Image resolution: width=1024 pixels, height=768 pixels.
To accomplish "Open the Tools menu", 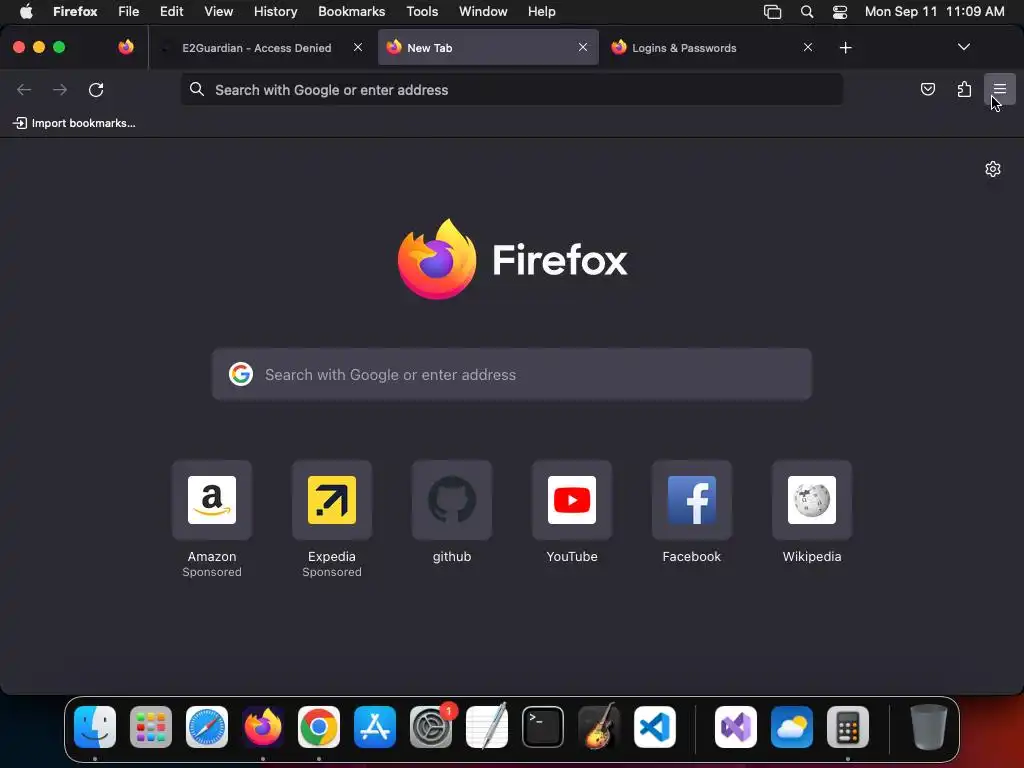I will coord(422,11).
